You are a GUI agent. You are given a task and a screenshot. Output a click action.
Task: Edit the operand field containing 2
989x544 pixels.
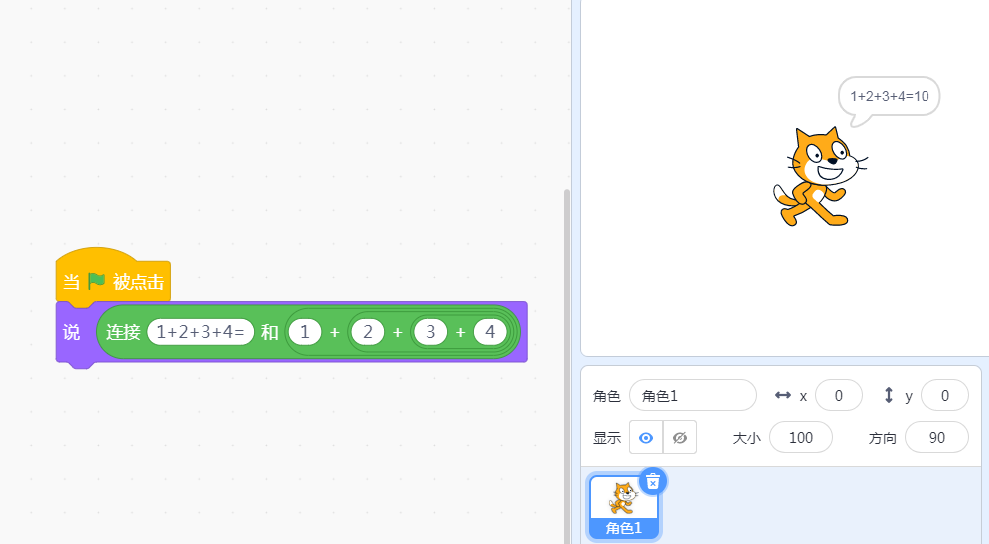point(368,332)
